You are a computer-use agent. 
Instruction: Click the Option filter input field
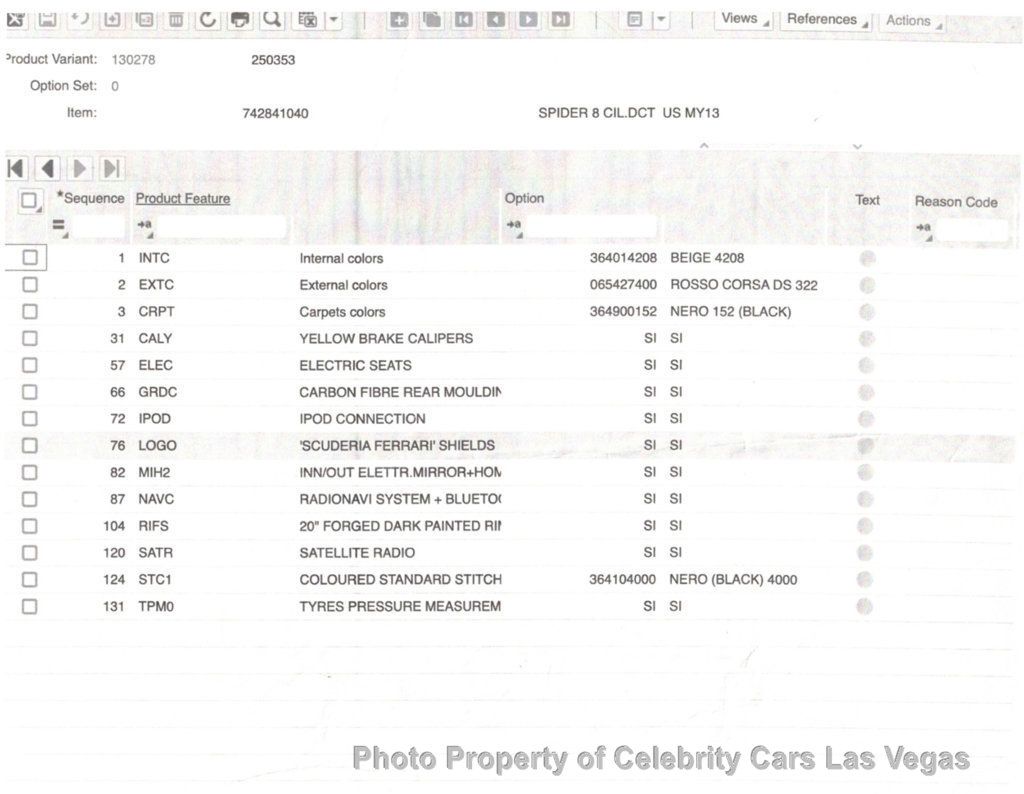pyautogui.click(x=590, y=226)
